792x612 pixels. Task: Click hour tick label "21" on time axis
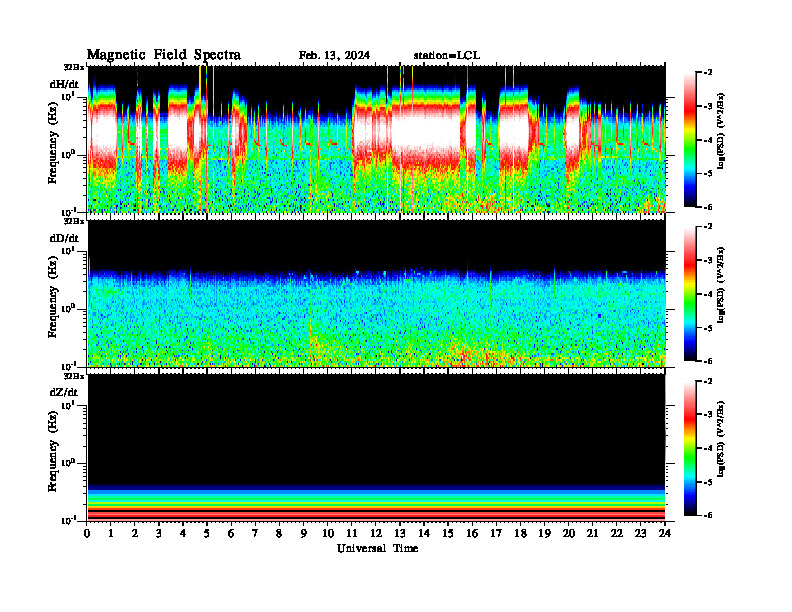(x=592, y=534)
